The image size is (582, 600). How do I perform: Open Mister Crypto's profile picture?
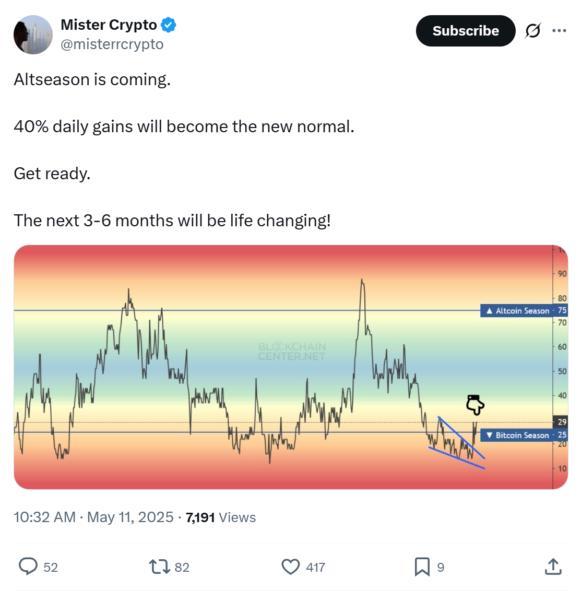pyautogui.click(x=33, y=34)
